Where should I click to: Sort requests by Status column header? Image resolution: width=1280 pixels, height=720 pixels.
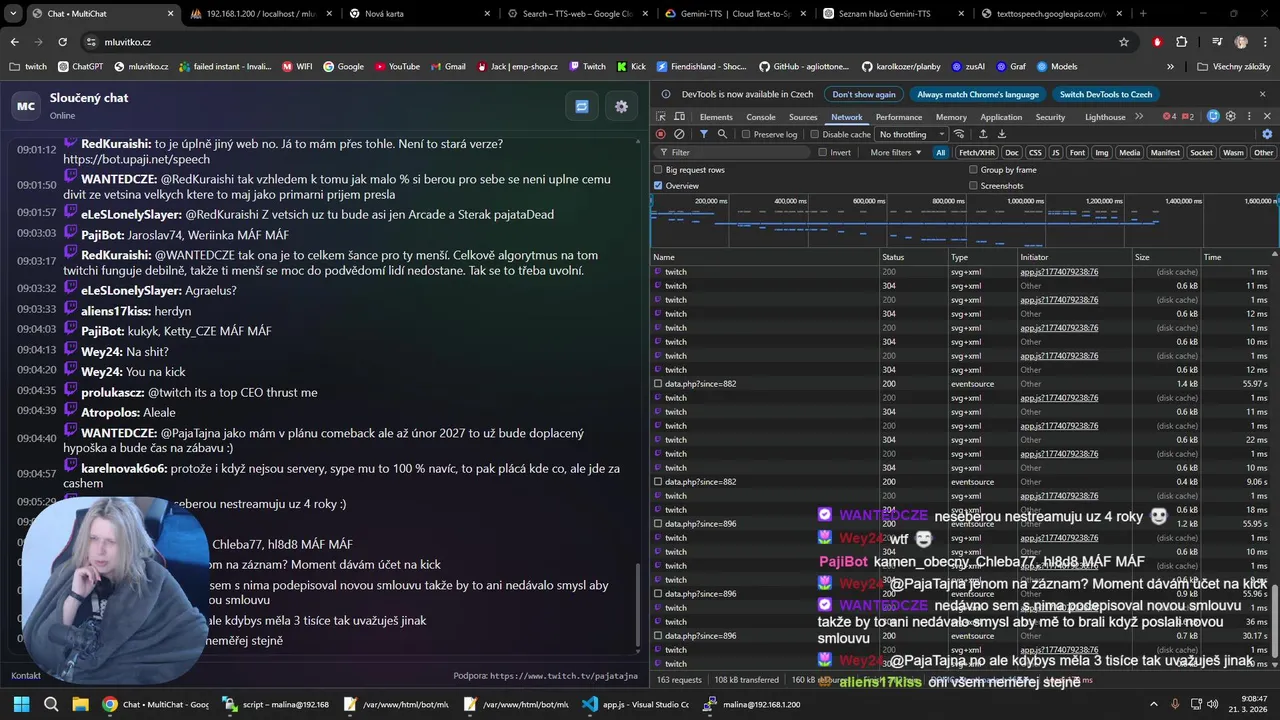pyautogui.click(x=912, y=257)
